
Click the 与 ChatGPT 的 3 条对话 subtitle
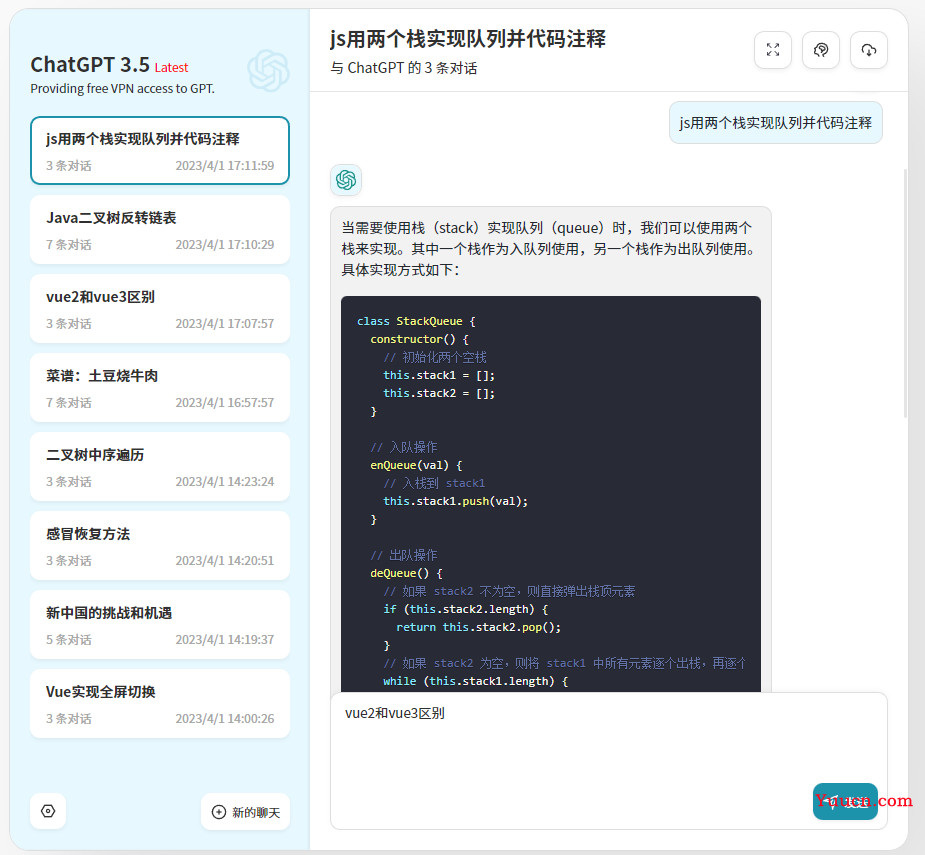[404, 68]
